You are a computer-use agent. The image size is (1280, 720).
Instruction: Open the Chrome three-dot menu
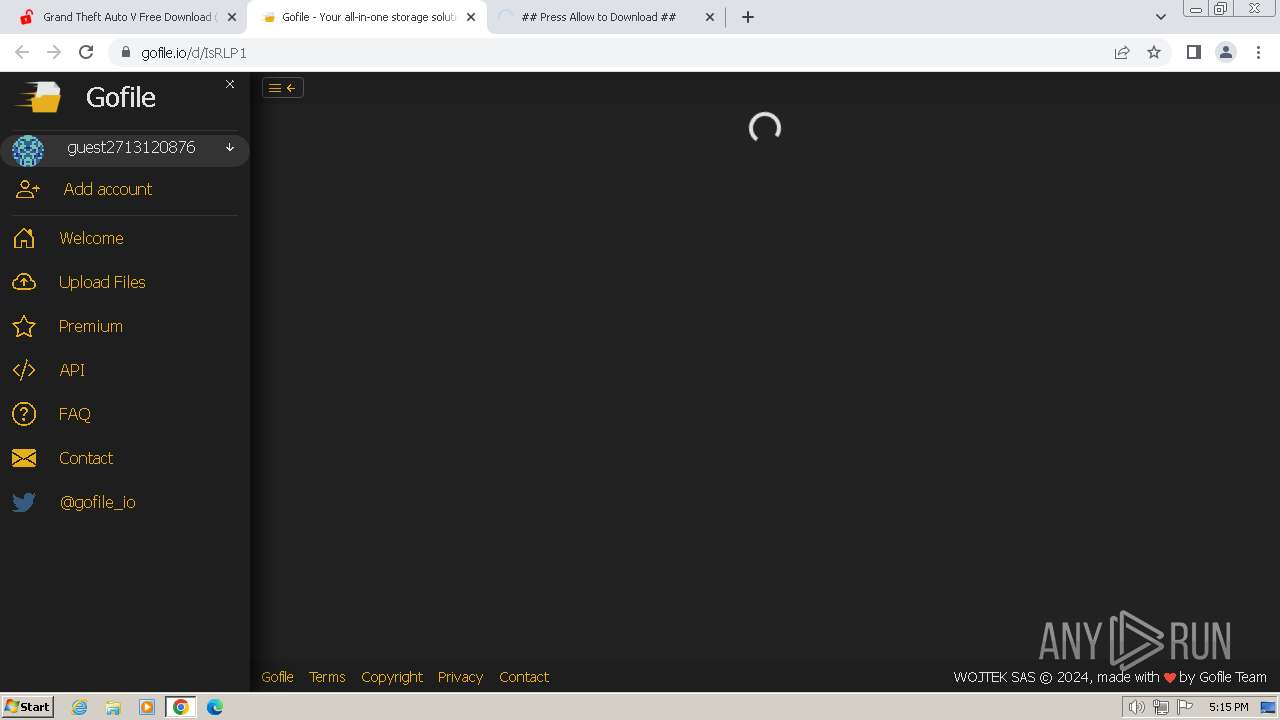(x=1258, y=53)
